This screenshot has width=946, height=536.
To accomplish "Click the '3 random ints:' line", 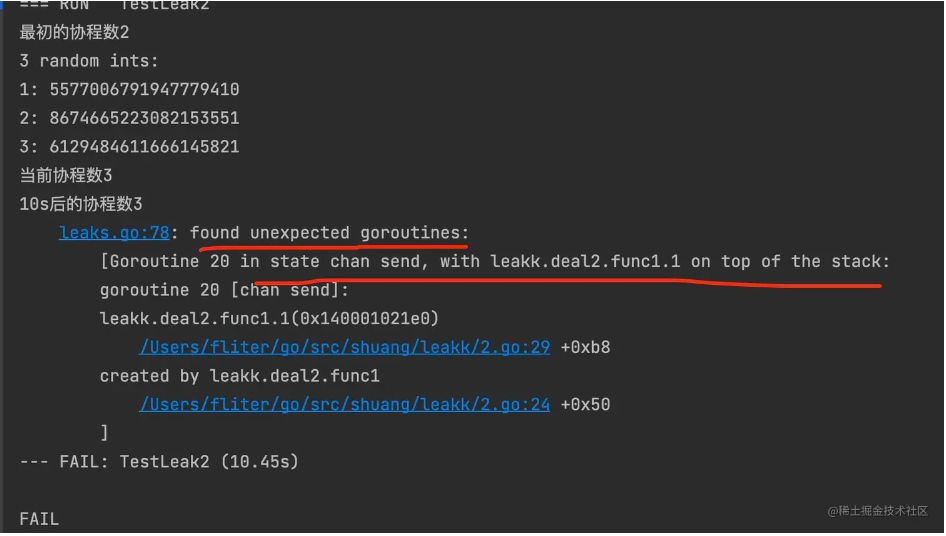I will coord(89,61).
